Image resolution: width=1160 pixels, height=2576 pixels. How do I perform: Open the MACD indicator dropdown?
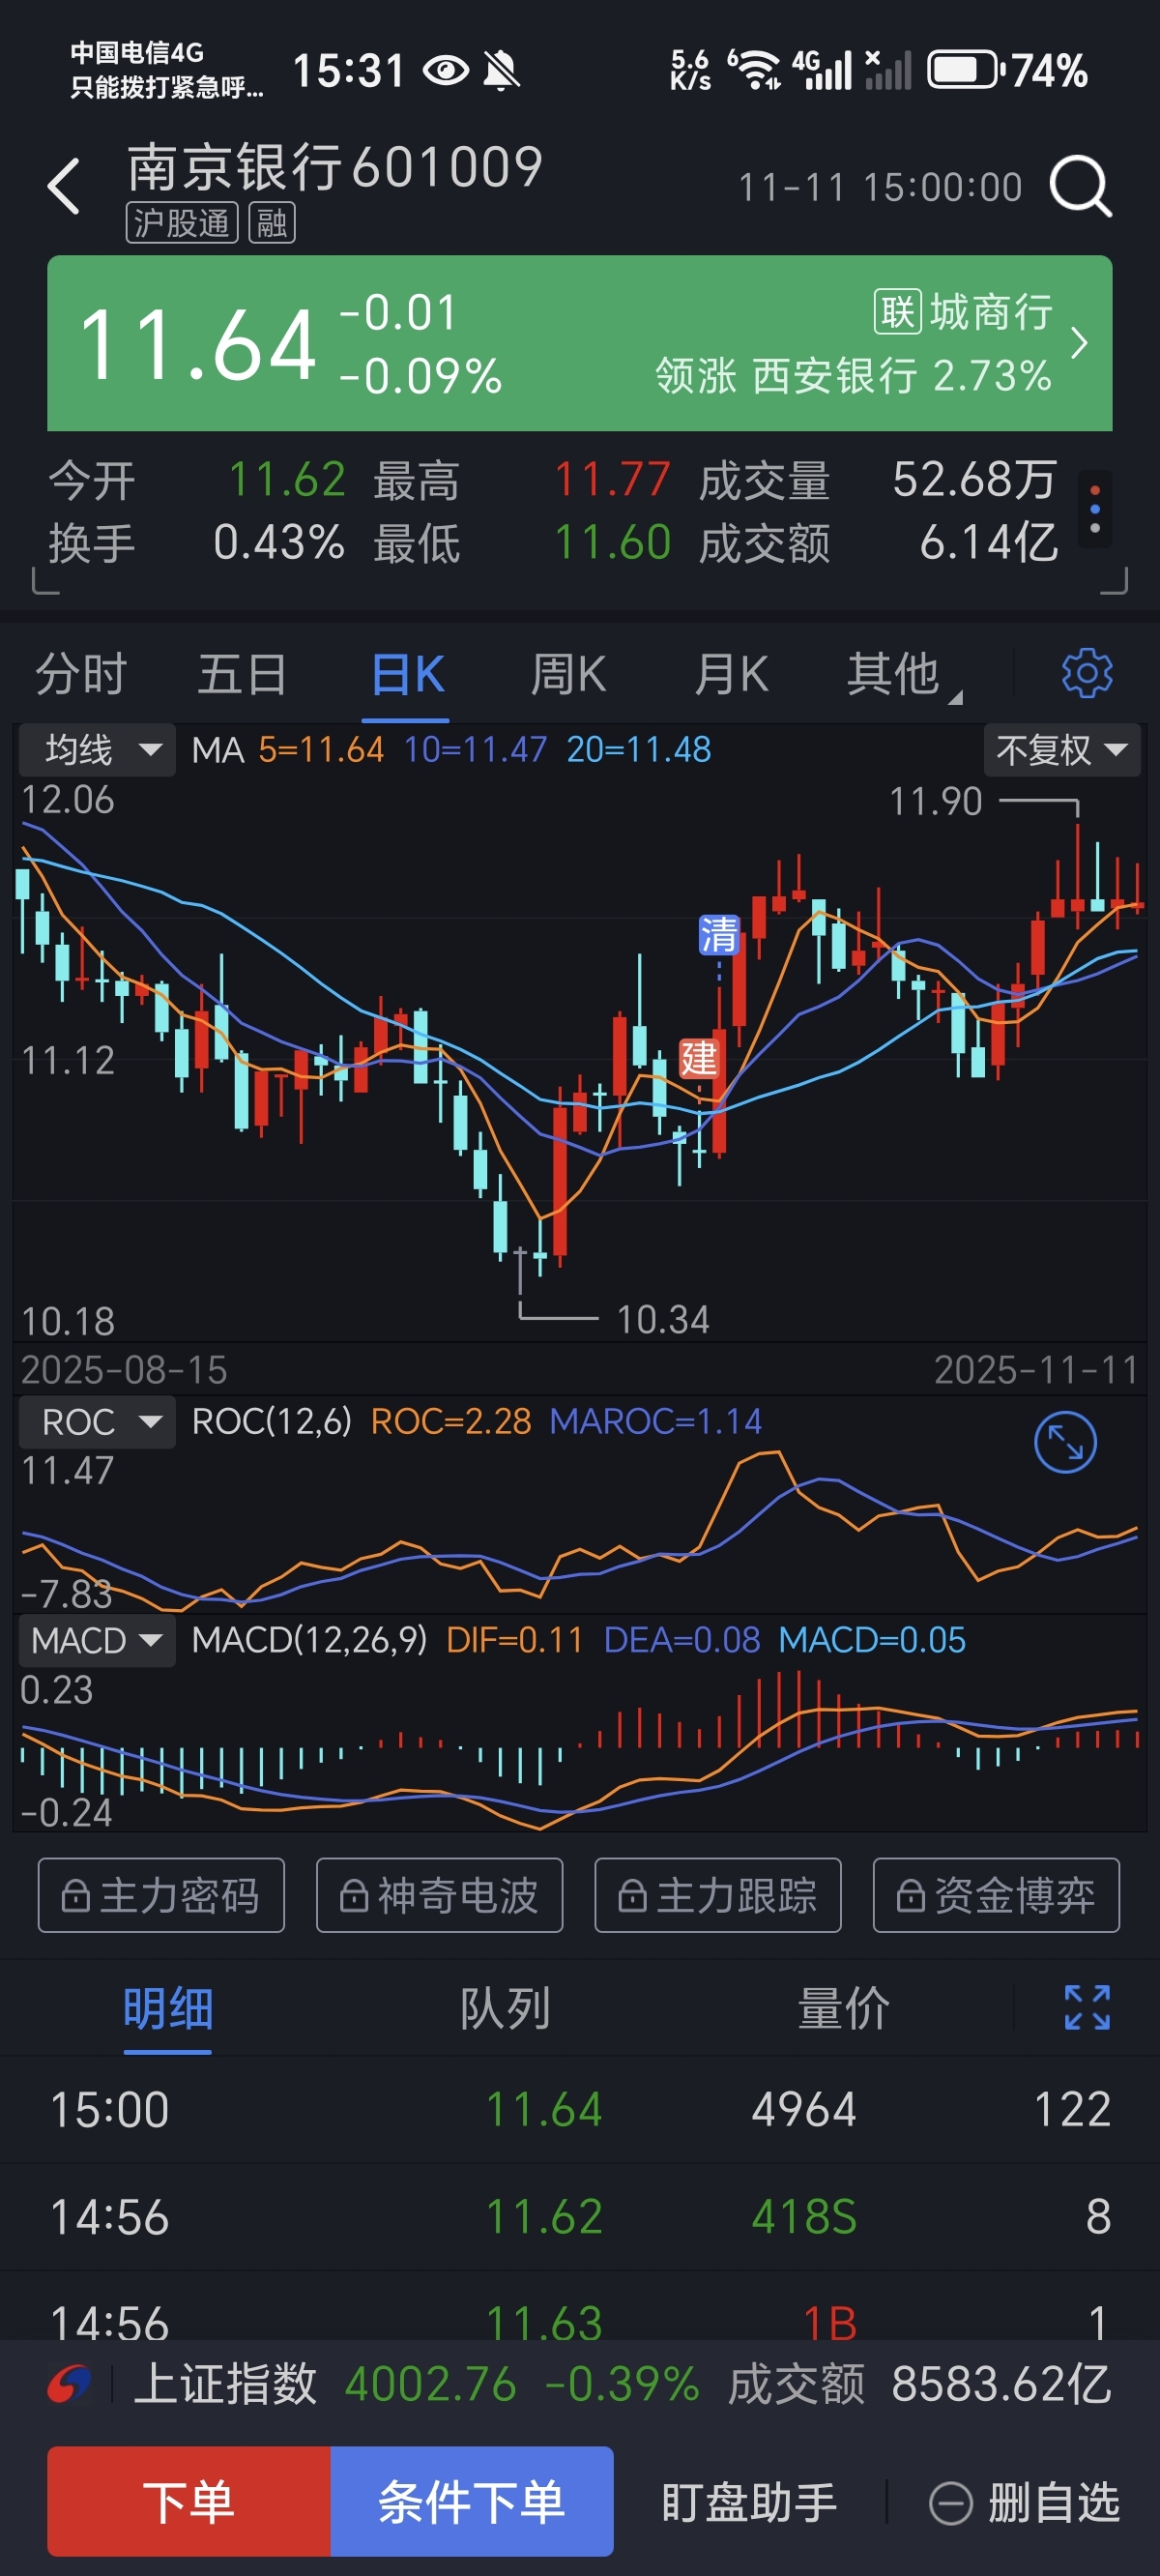97,1640
